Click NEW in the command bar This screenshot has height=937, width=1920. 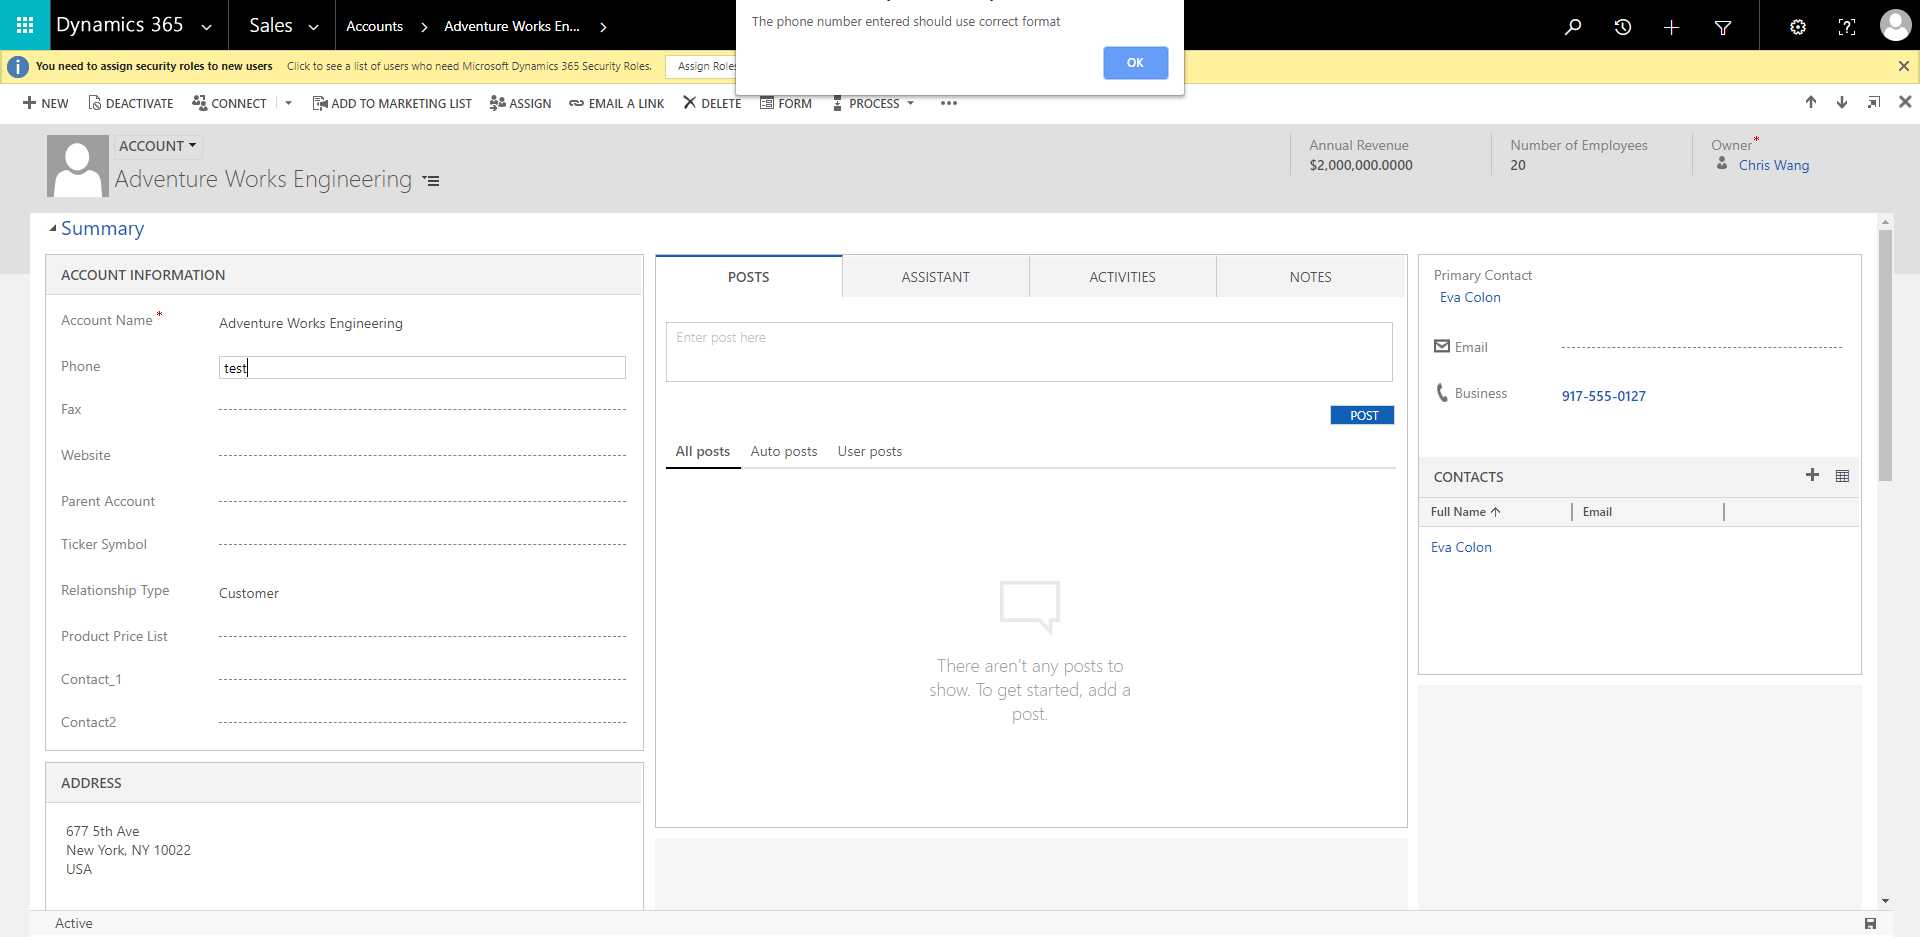point(46,103)
